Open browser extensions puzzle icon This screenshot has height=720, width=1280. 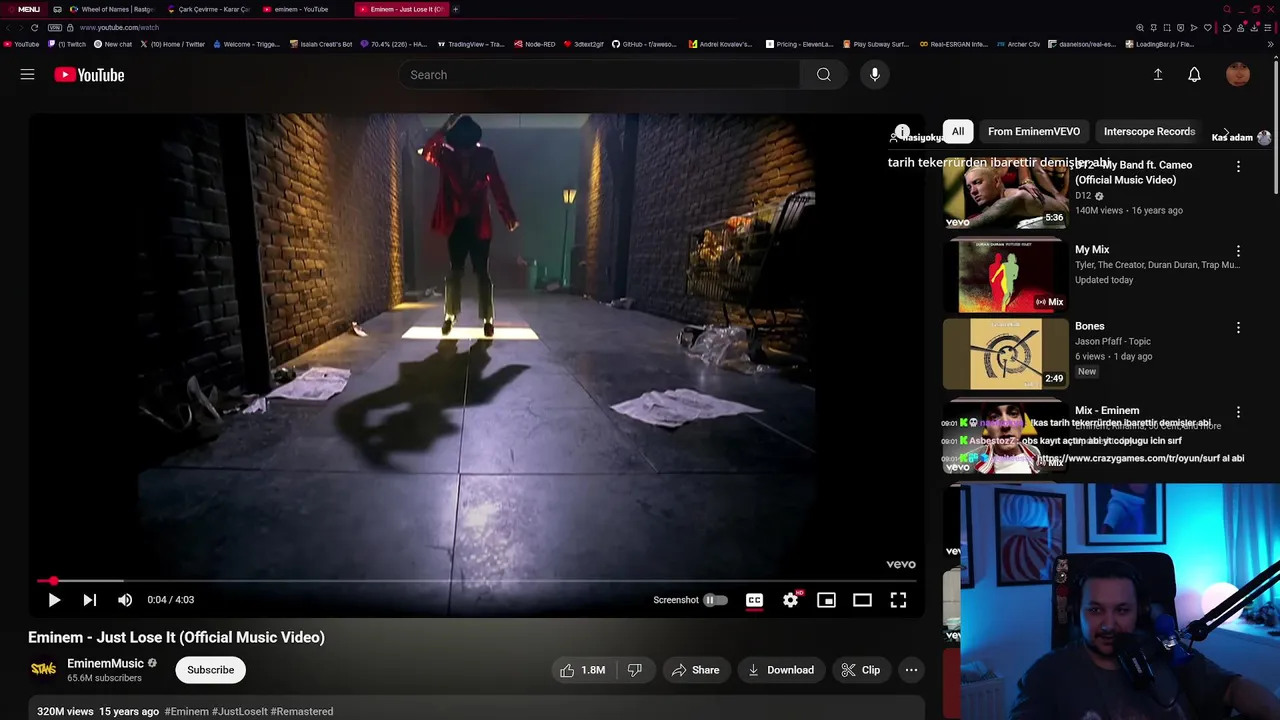click(1227, 28)
